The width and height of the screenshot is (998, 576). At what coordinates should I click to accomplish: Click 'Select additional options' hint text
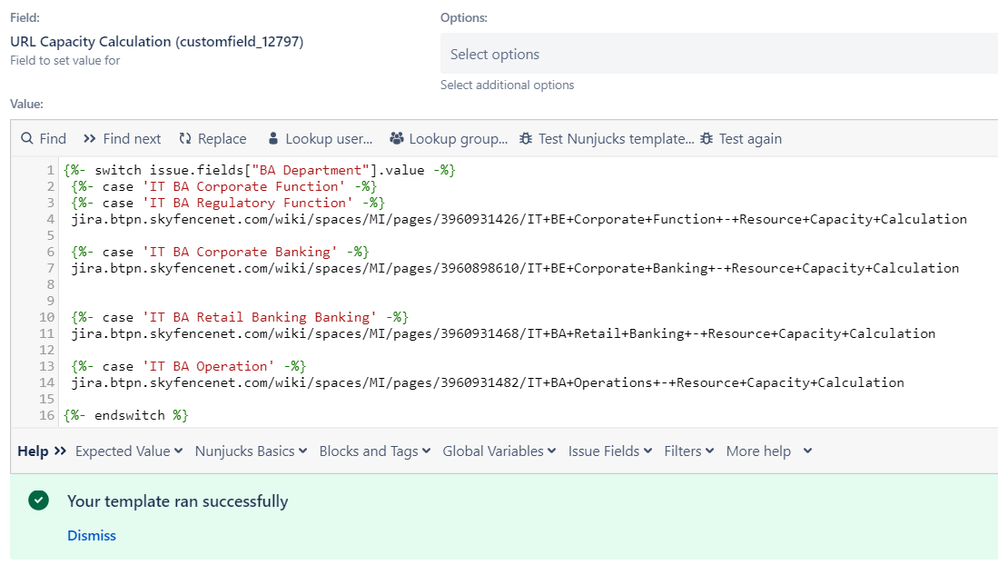tap(507, 85)
